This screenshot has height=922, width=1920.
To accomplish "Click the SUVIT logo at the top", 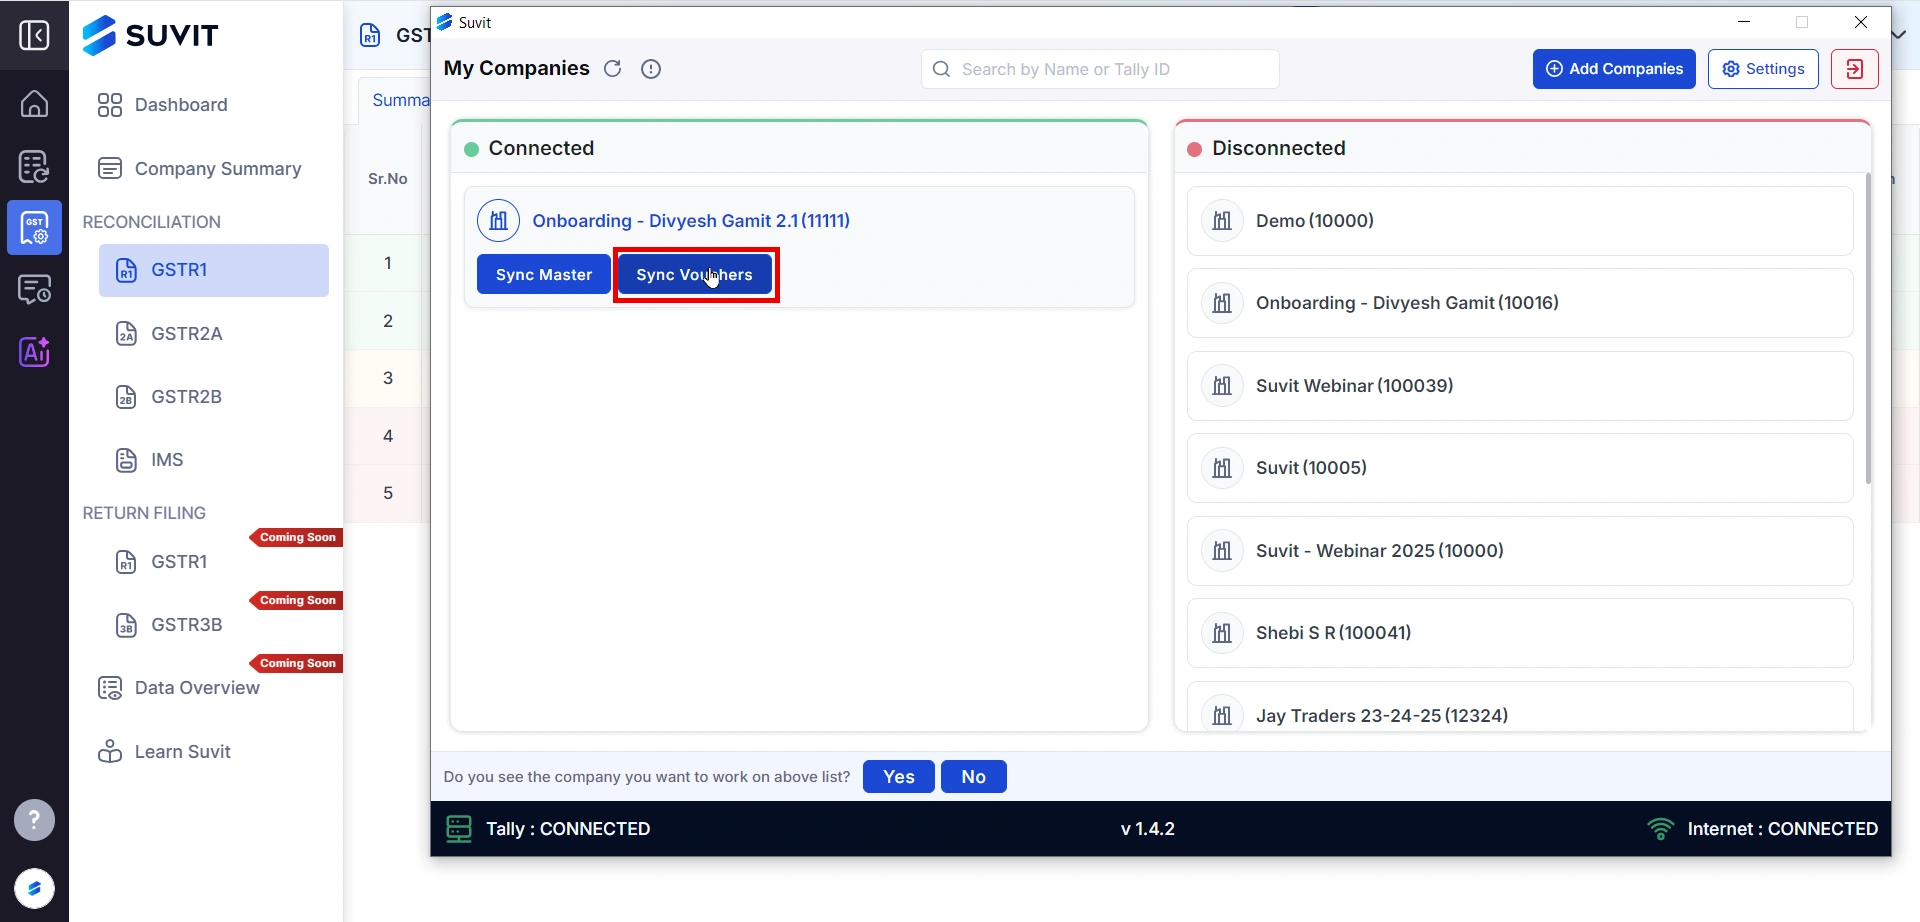I will 150,36.
